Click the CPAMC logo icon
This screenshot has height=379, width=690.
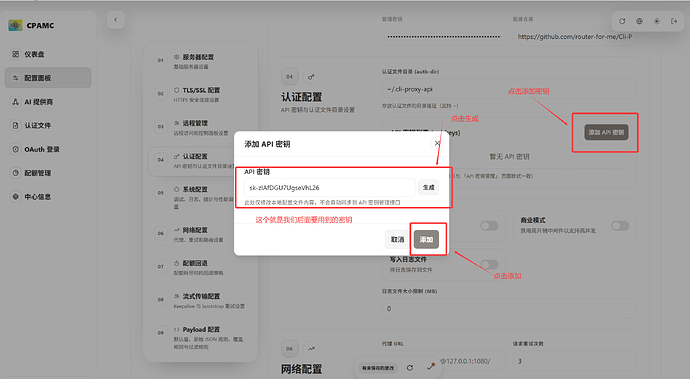click(15, 26)
